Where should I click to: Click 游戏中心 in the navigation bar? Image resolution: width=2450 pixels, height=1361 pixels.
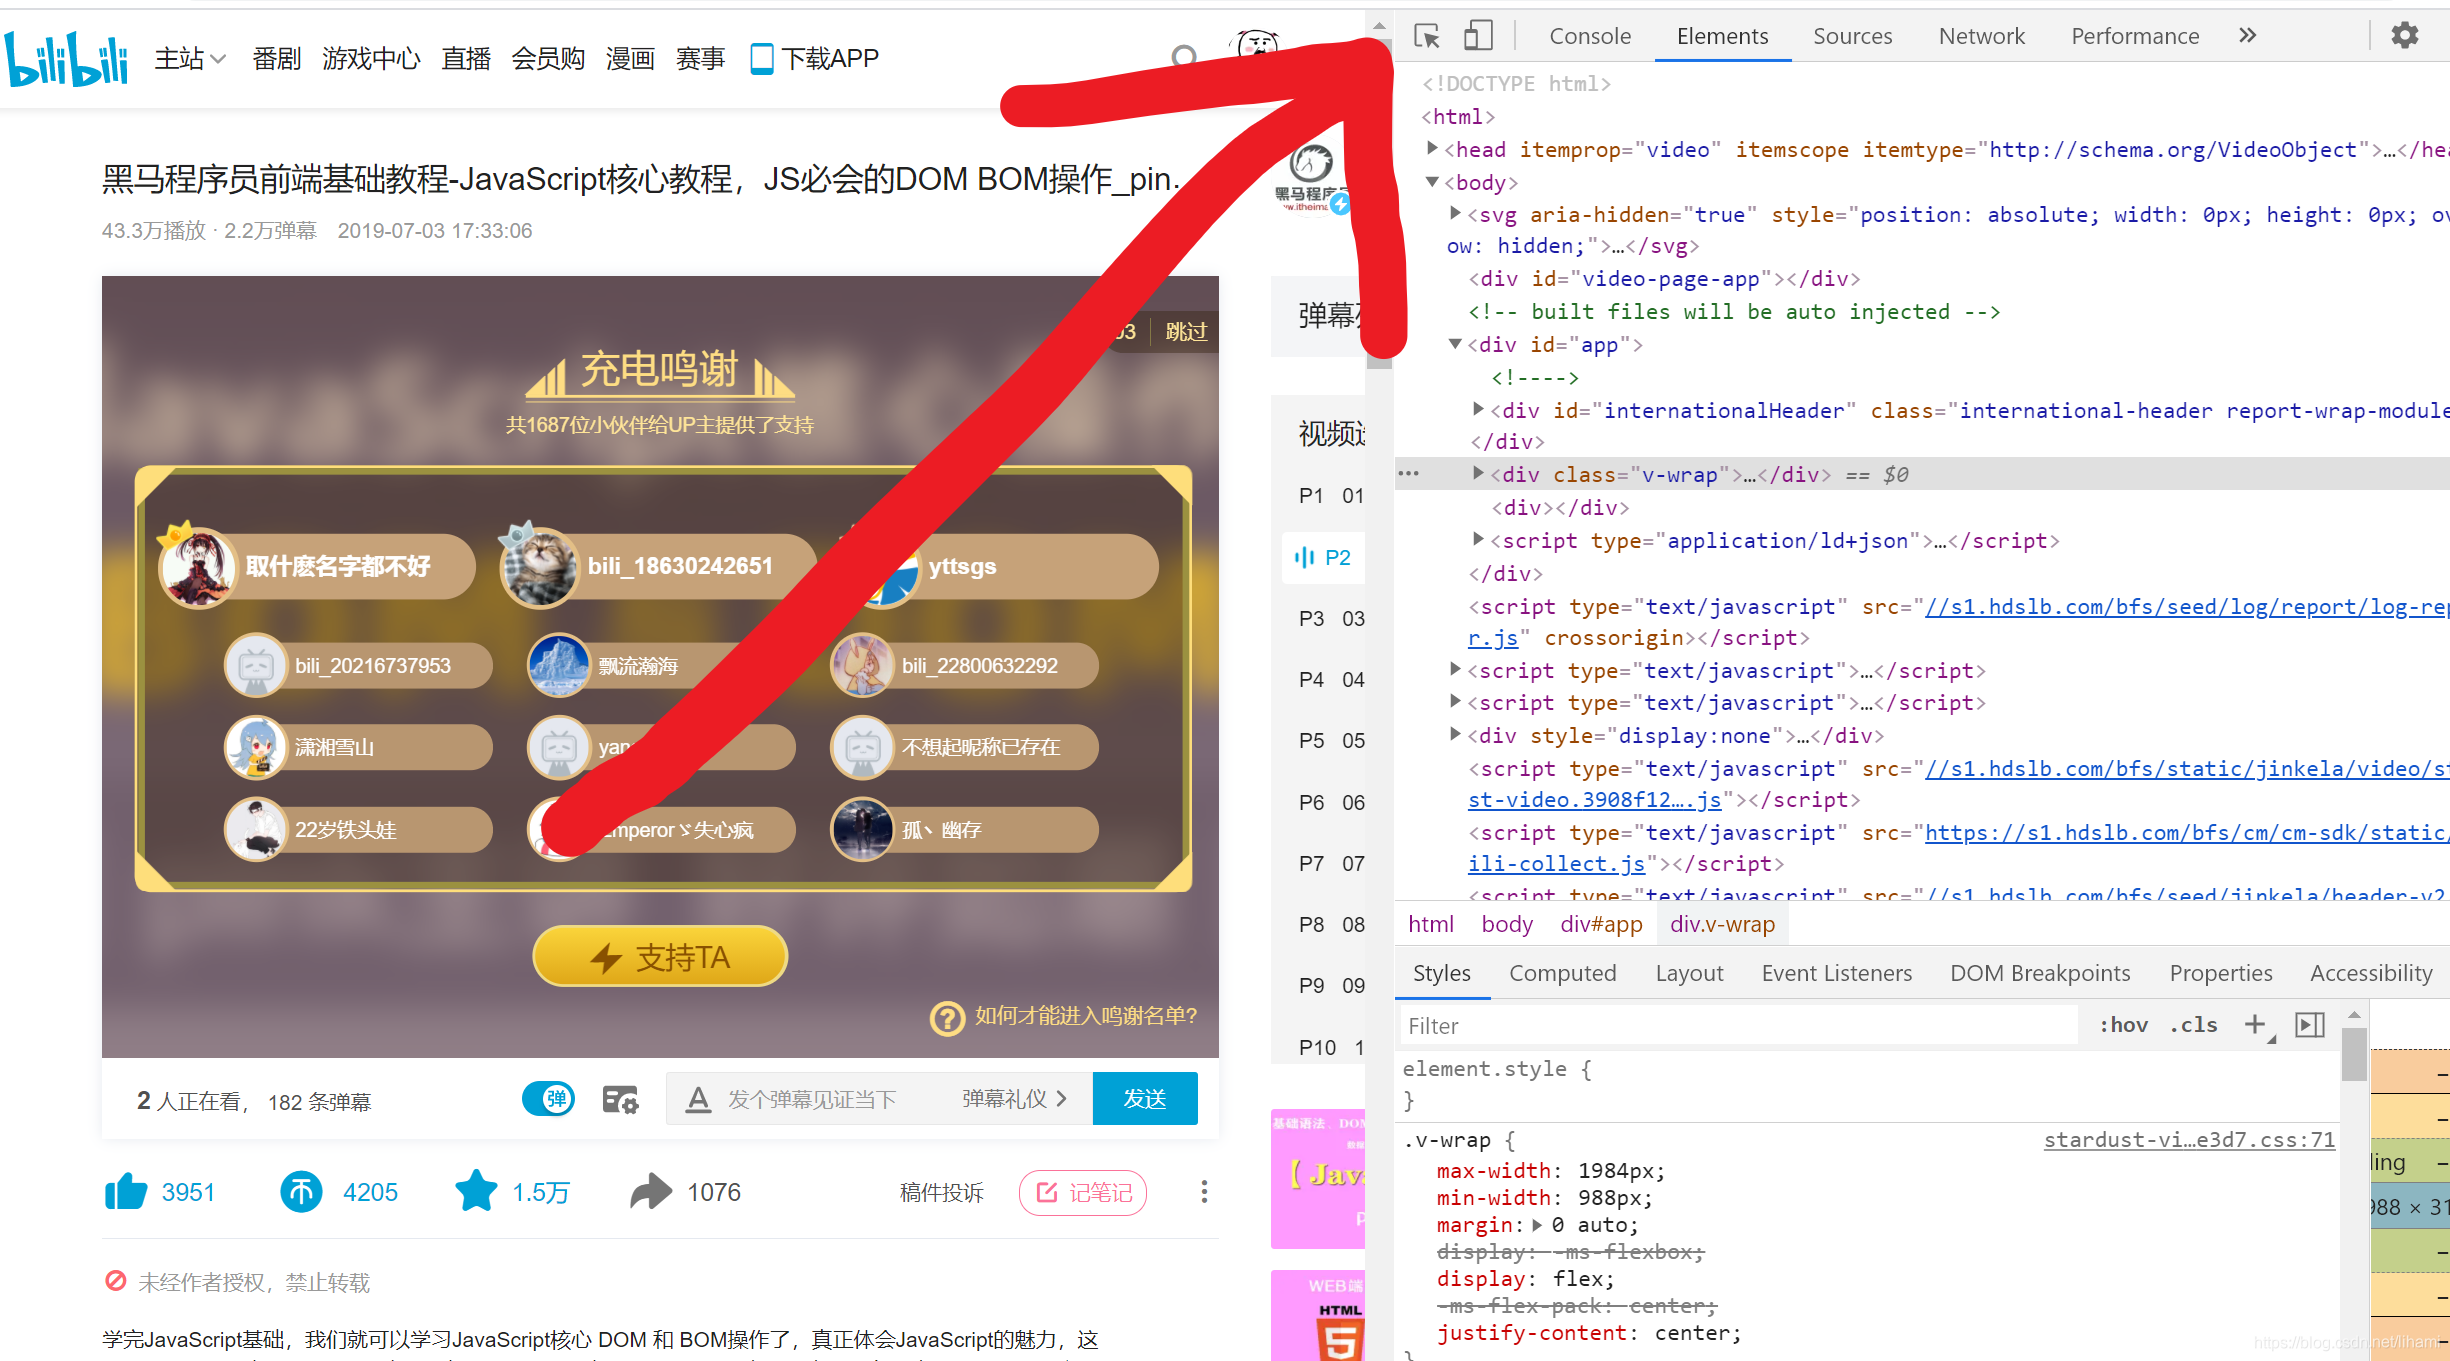coord(371,59)
